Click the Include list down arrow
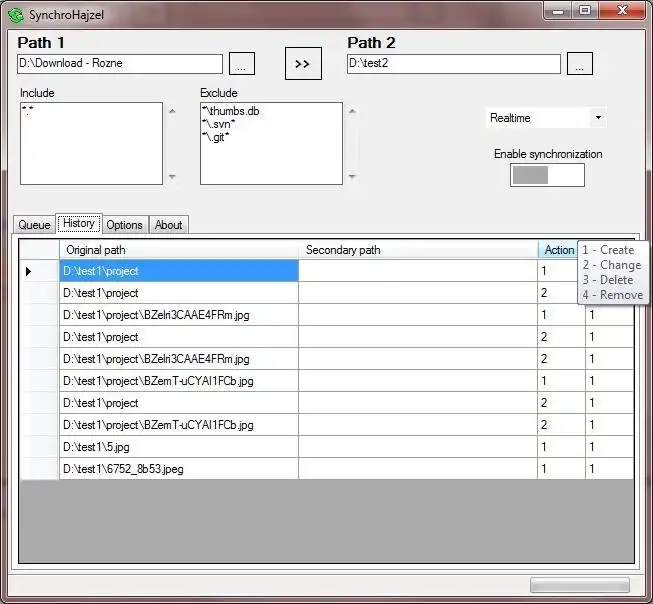The height and width of the screenshot is (604, 653). (x=172, y=177)
